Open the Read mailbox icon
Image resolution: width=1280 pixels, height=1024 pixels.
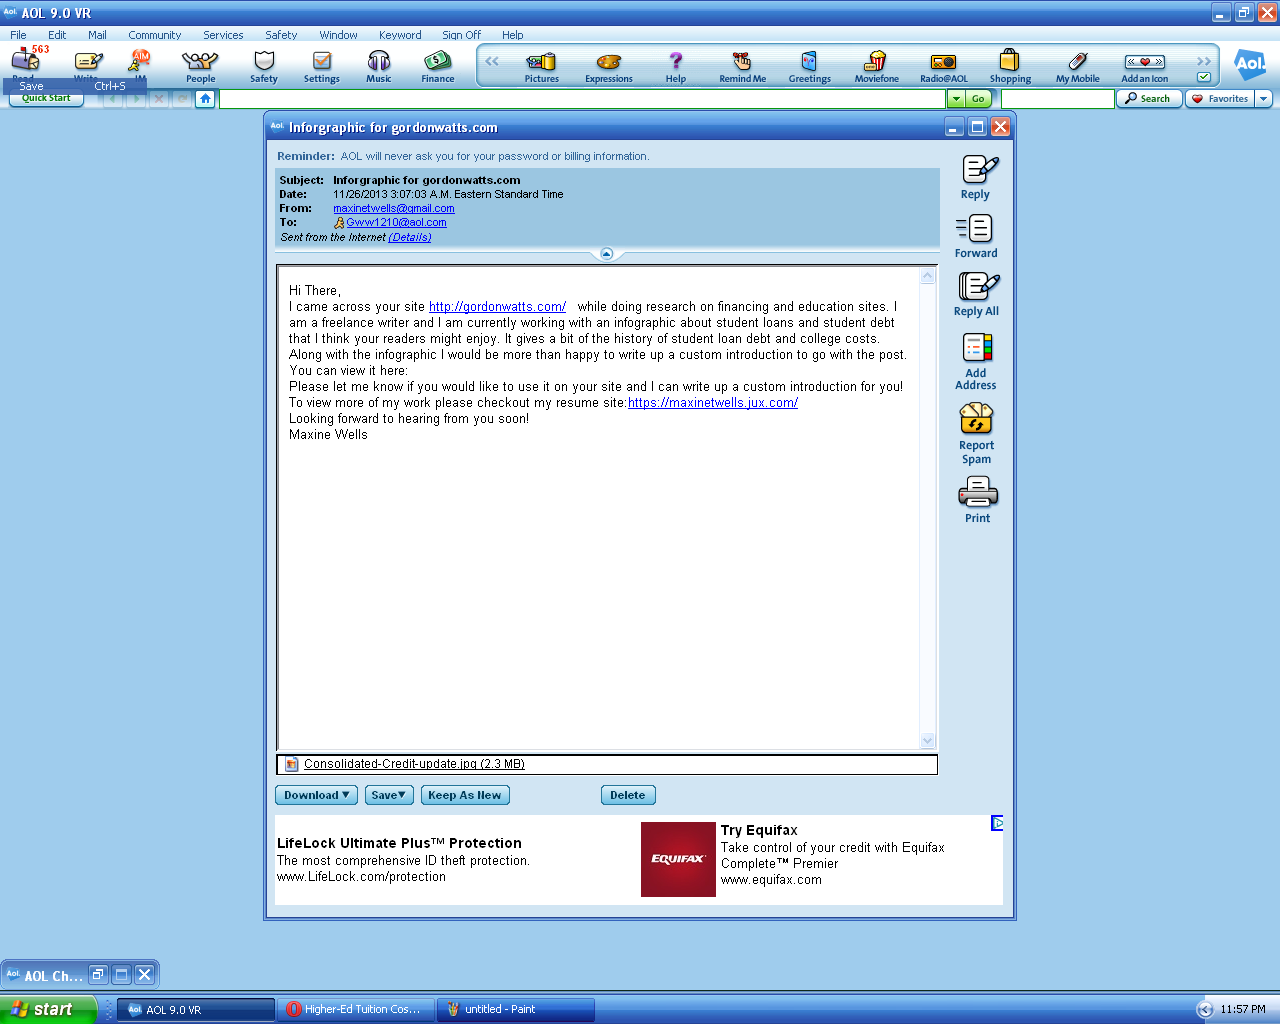pyautogui.click(x=25, y=60)
